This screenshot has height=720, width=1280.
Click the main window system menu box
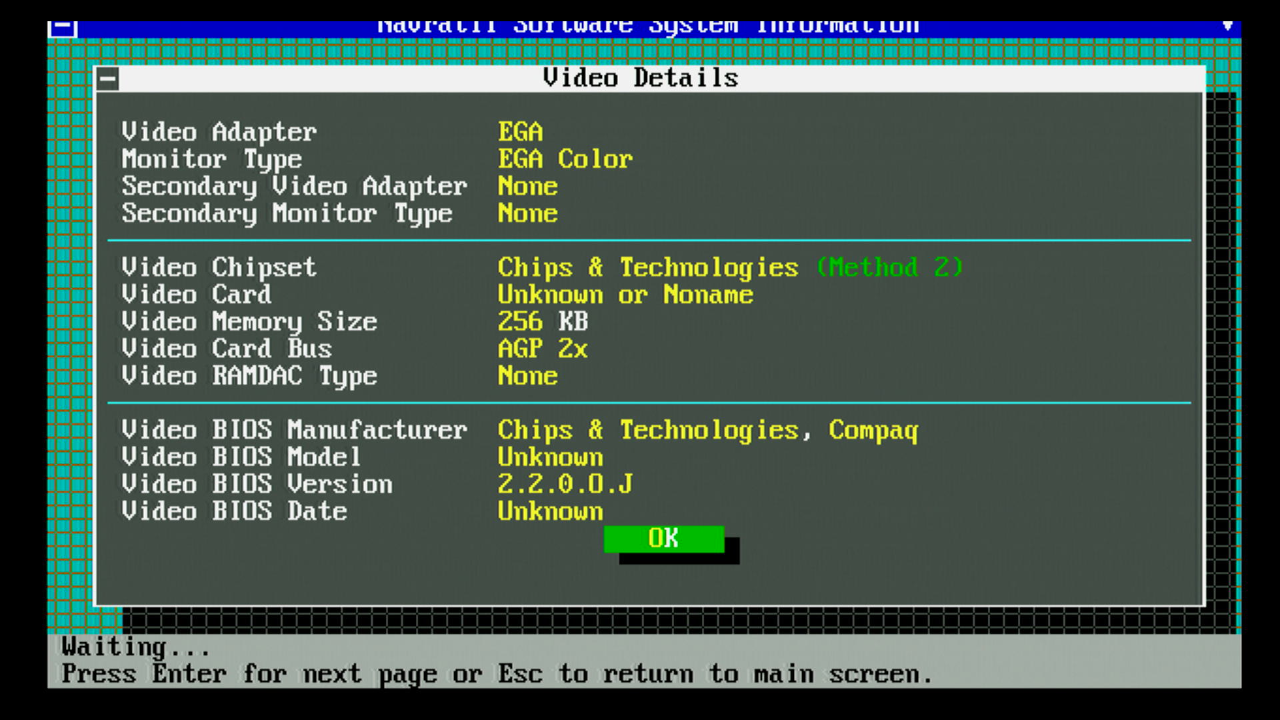point(62,27)
